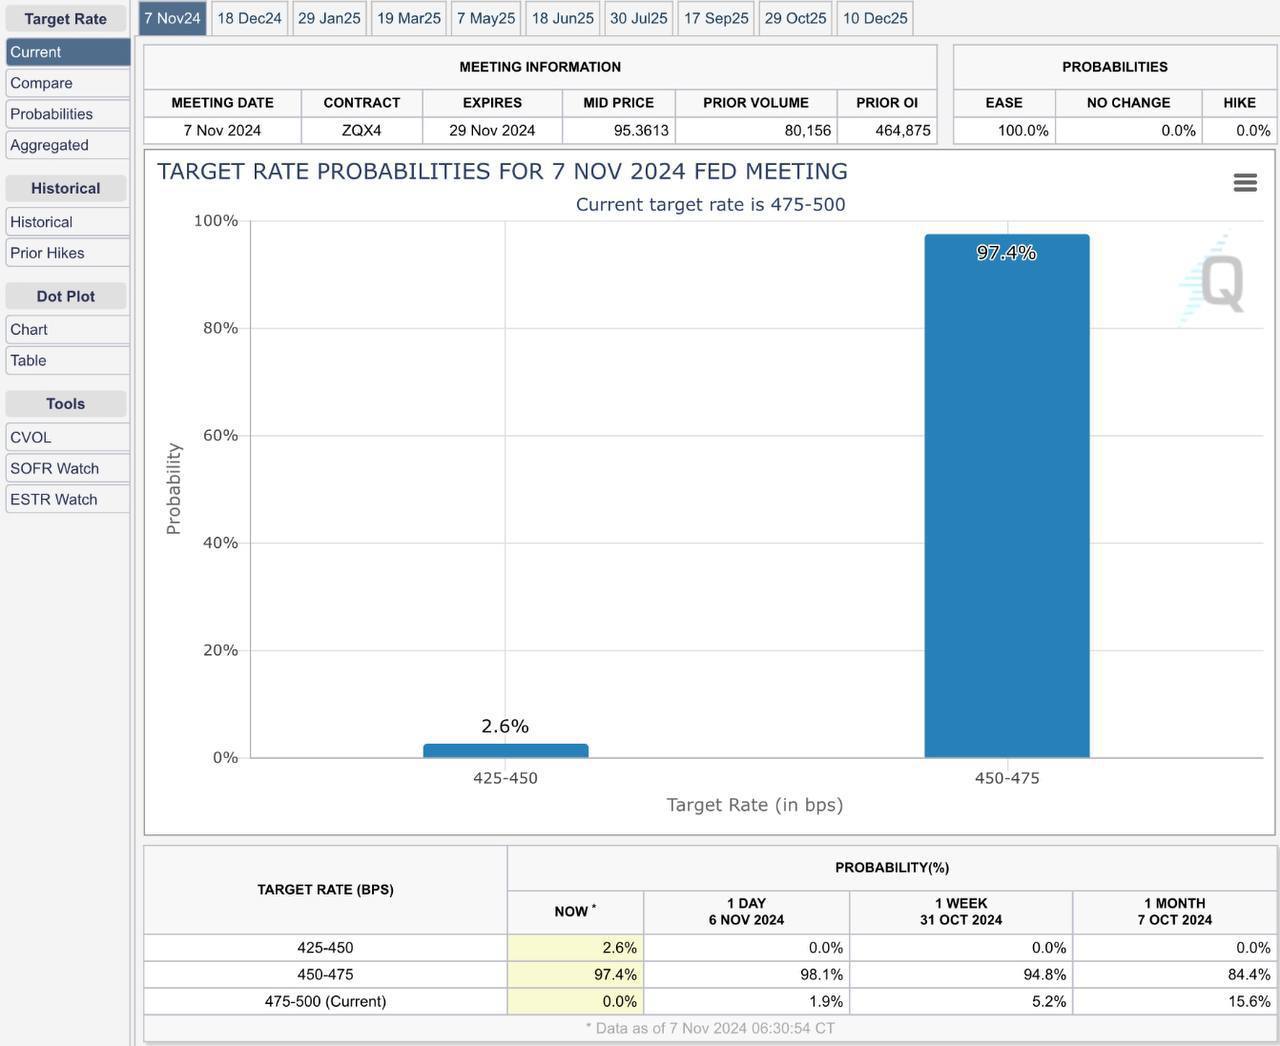Click the 5.2% 1 week cell
The height and width of the screenshot is (1046, 1280).
[x=961, y=1001]
